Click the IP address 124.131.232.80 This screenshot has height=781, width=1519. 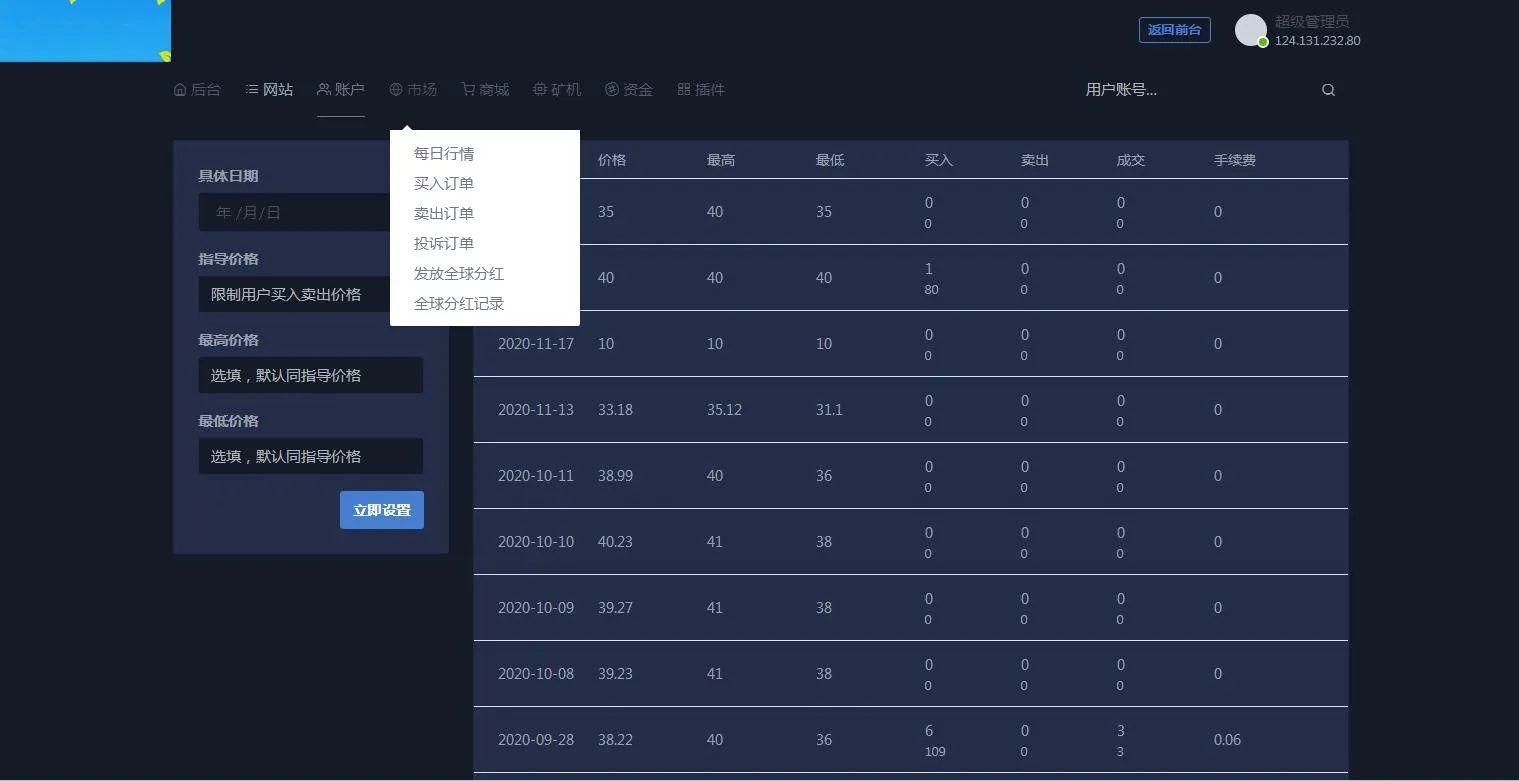coord(1317,41)
